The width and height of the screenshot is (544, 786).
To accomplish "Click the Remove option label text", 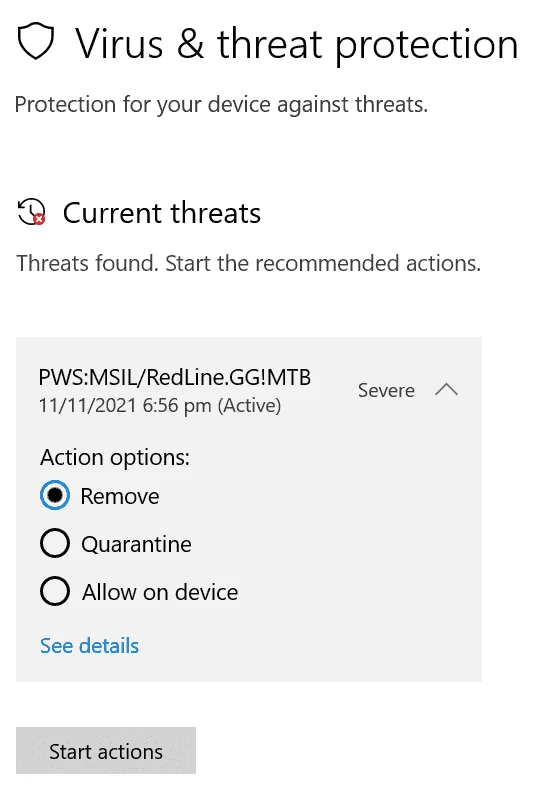I will (x=120, y=496).
